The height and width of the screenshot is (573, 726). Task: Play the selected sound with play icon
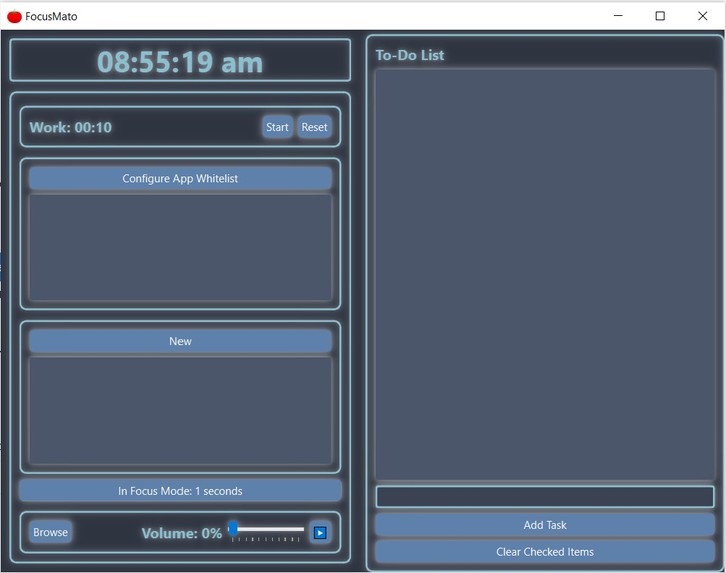click(320, 533)
